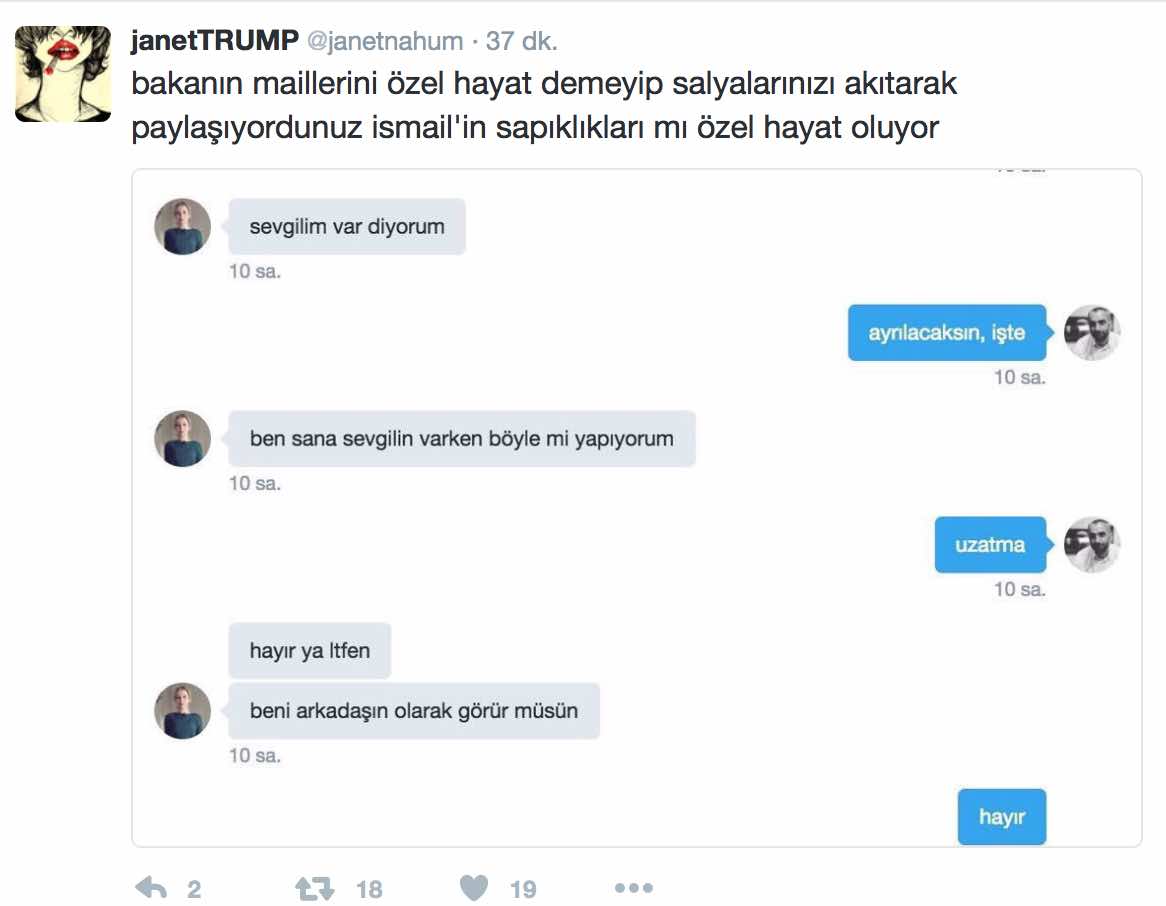The height and width of the screenshot is (906, 1166).
Task: Click the reply count 2
Action: click(x=194, y=889)
